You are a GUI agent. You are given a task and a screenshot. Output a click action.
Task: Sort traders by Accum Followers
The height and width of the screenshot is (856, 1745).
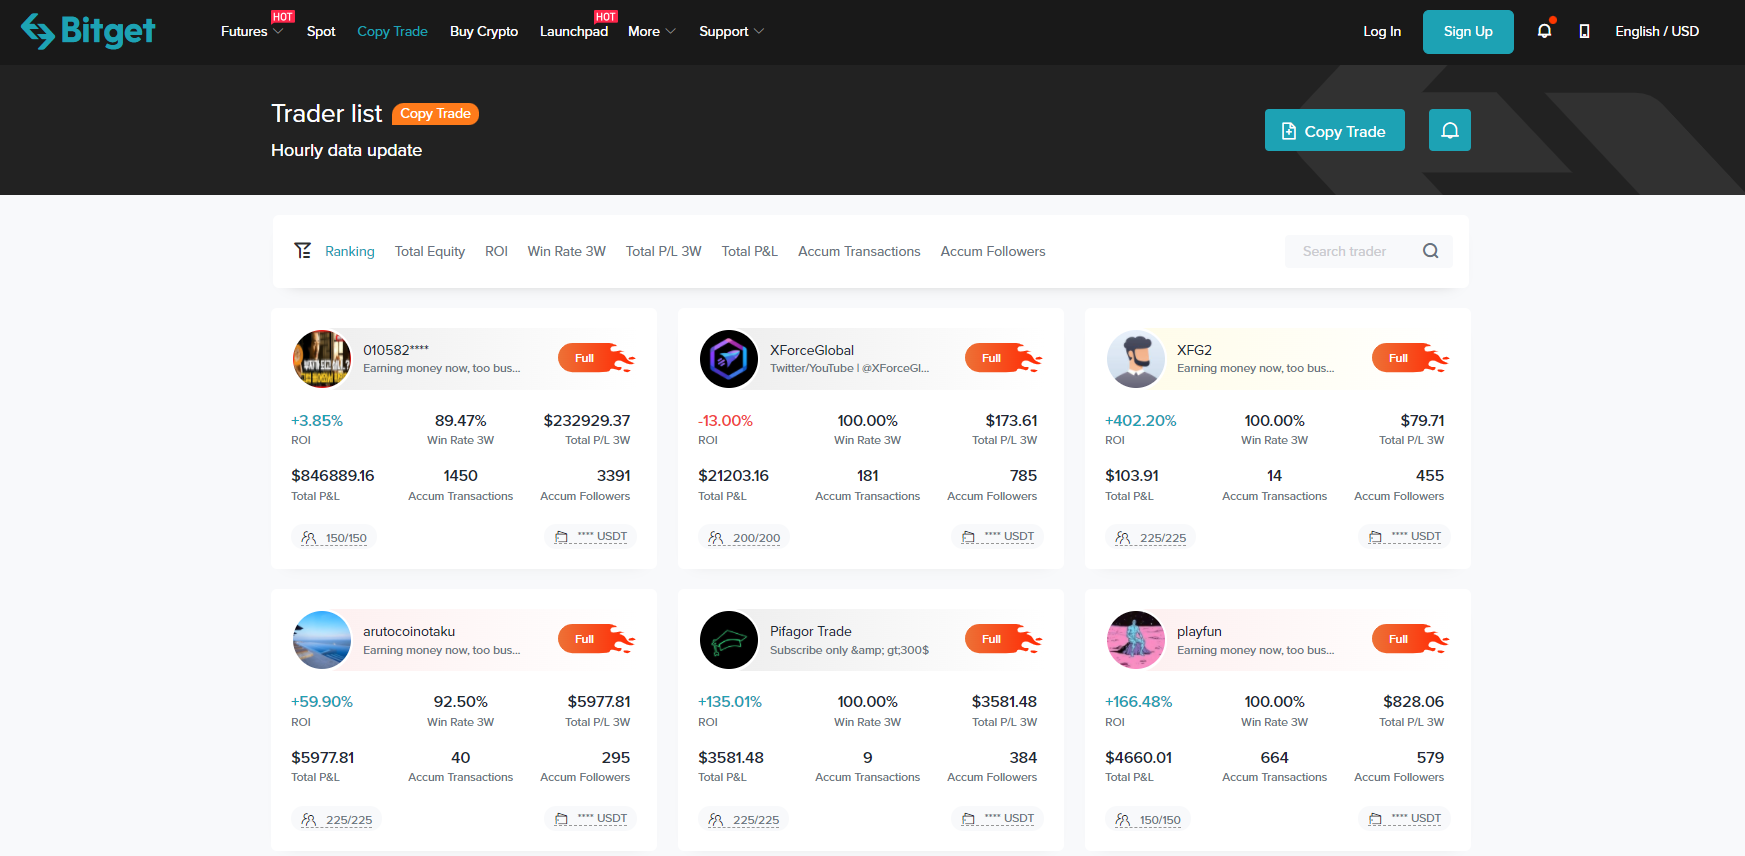pos(993,251)
